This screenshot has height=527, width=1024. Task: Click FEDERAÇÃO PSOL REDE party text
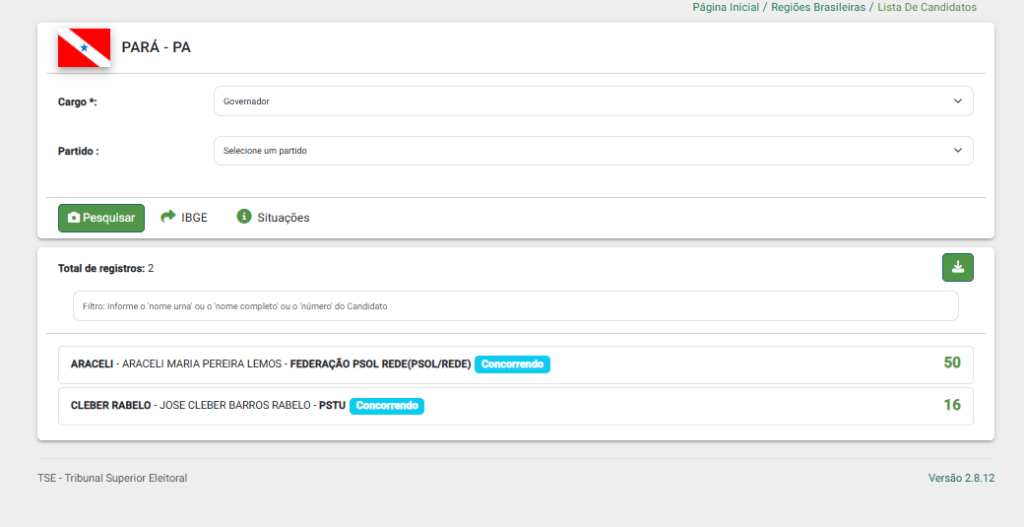click(x=381, y=364)
